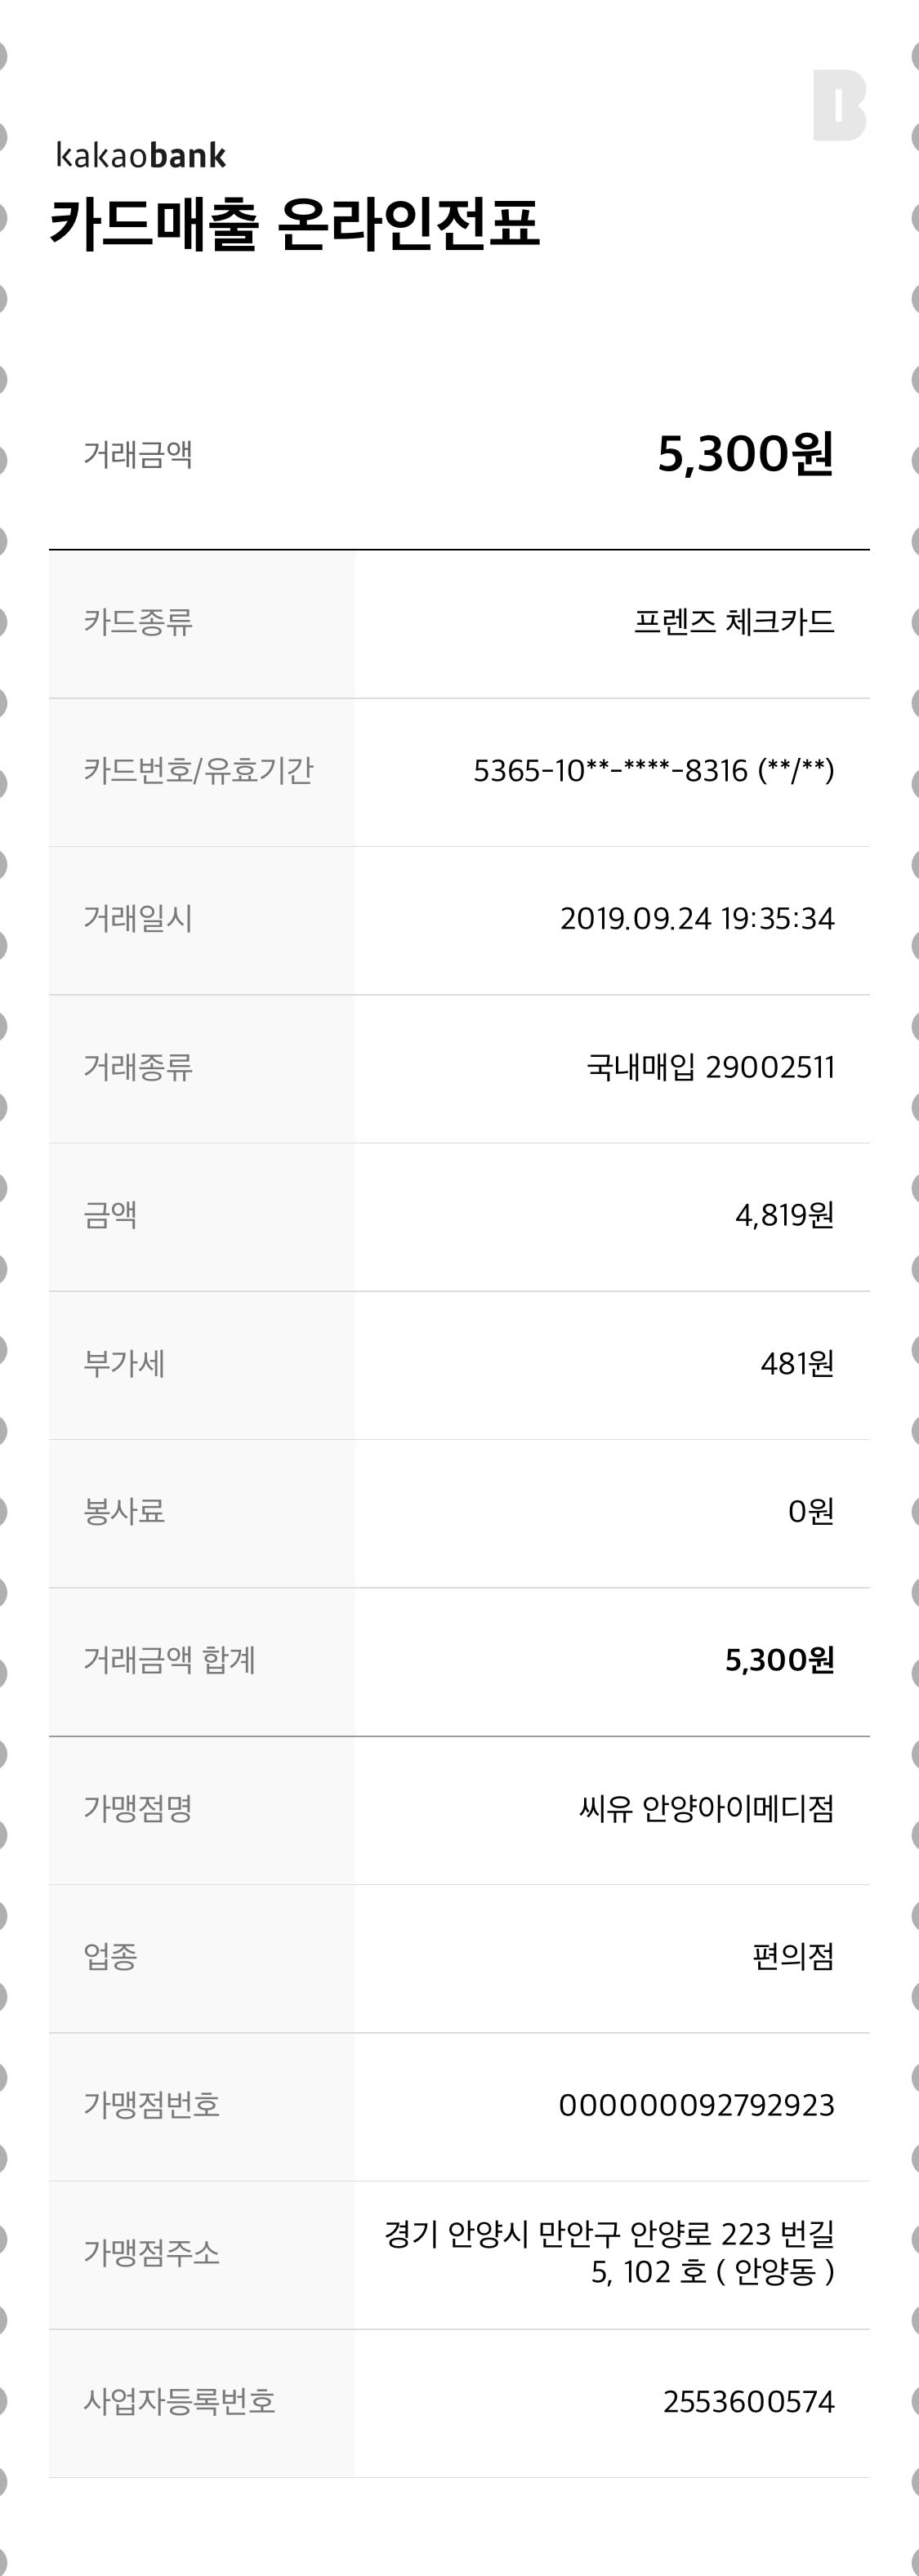Select the 0원 service charge value
The image size is (919, 2576).
point(810,1511)
